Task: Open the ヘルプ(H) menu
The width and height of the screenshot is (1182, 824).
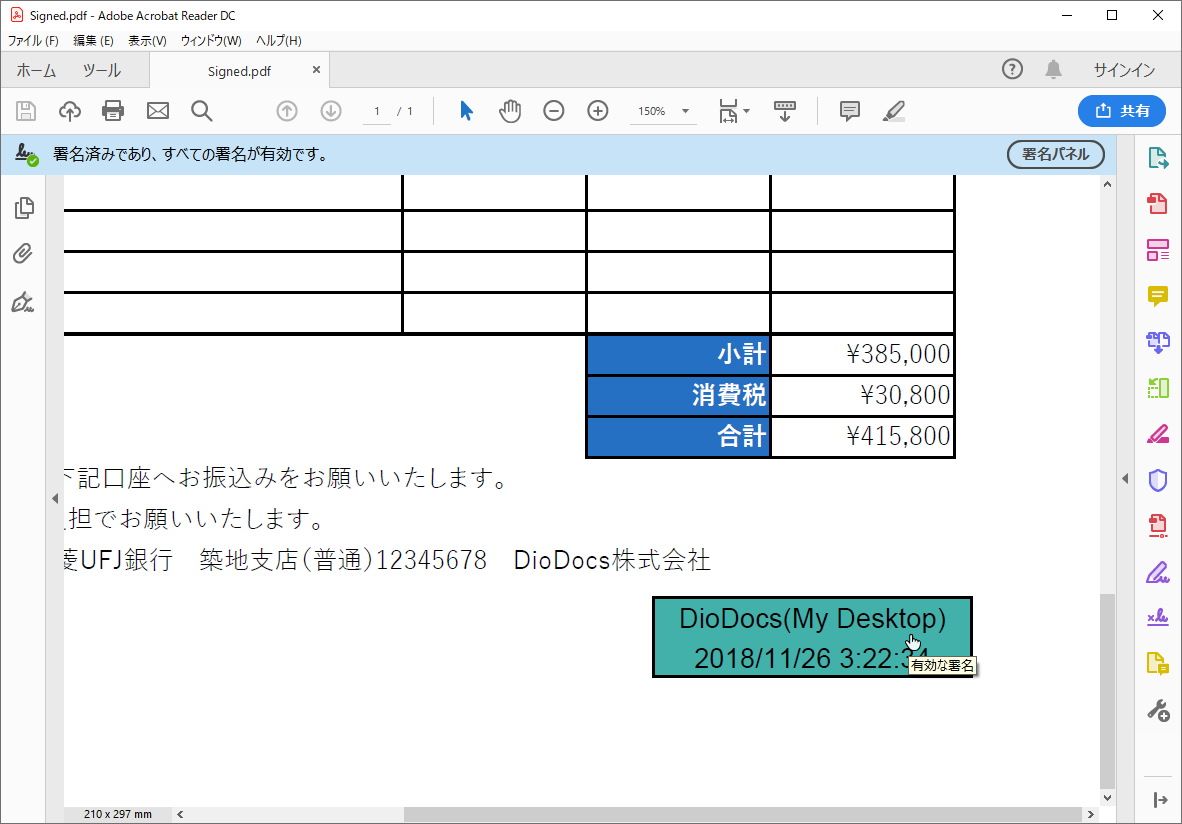Action: coord(279,41)
